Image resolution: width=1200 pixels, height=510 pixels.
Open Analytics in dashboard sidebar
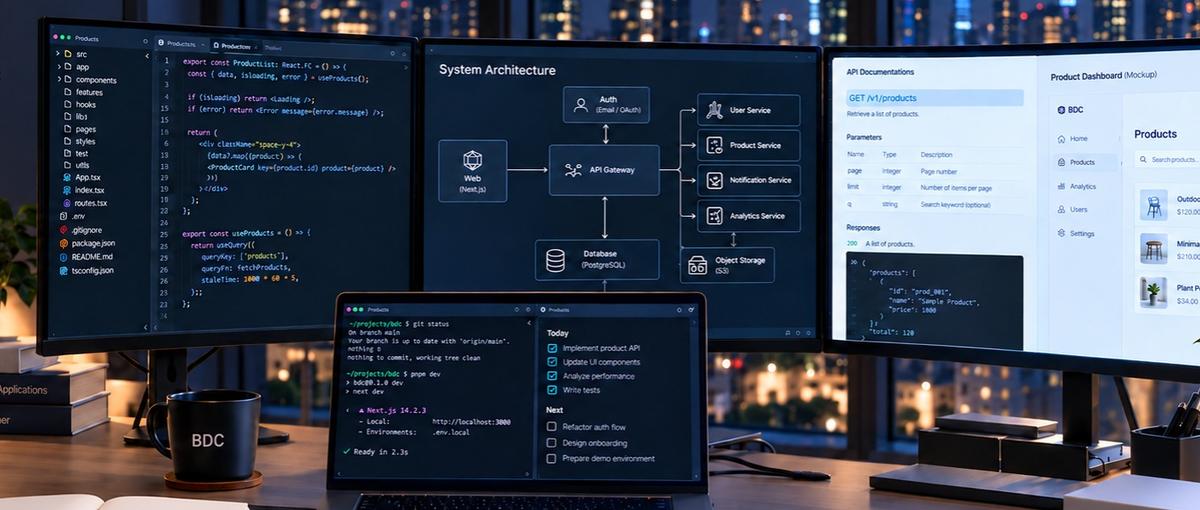coord(1076,186)
